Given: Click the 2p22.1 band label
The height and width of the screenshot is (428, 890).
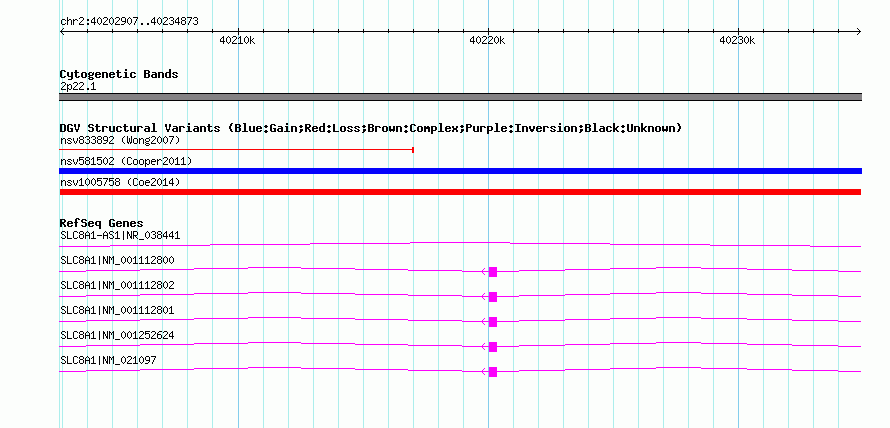Looking at the screenshot, I should point(78,87).
